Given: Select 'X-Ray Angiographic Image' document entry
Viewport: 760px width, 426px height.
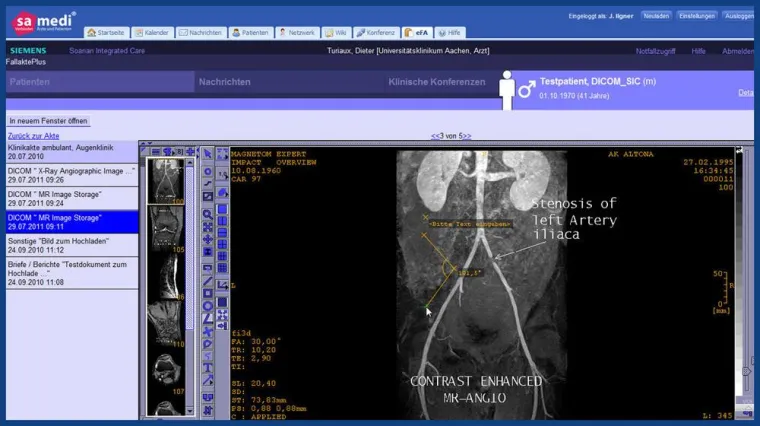Looking at the screenshot, I should coord(69,175).
